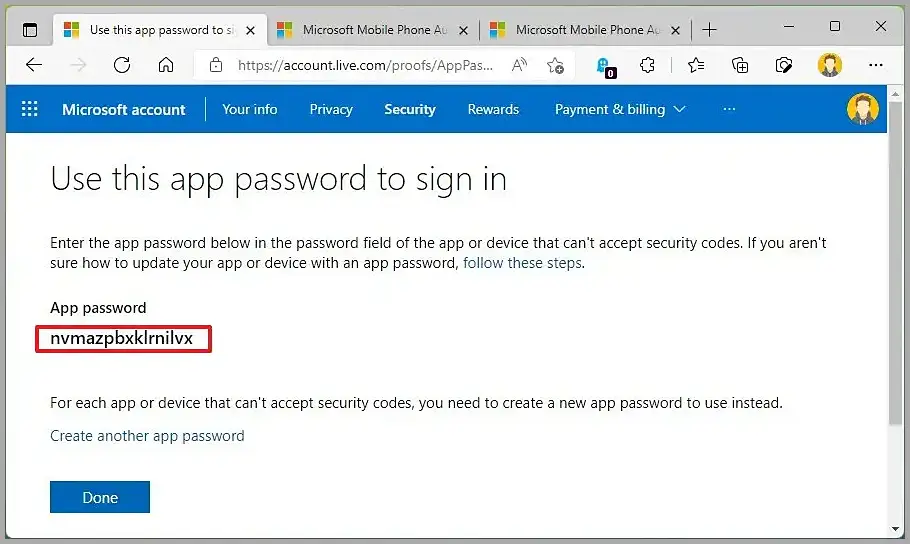Click 'Create another app password' link
The image size is (910, 544).
tap(147, 436)
